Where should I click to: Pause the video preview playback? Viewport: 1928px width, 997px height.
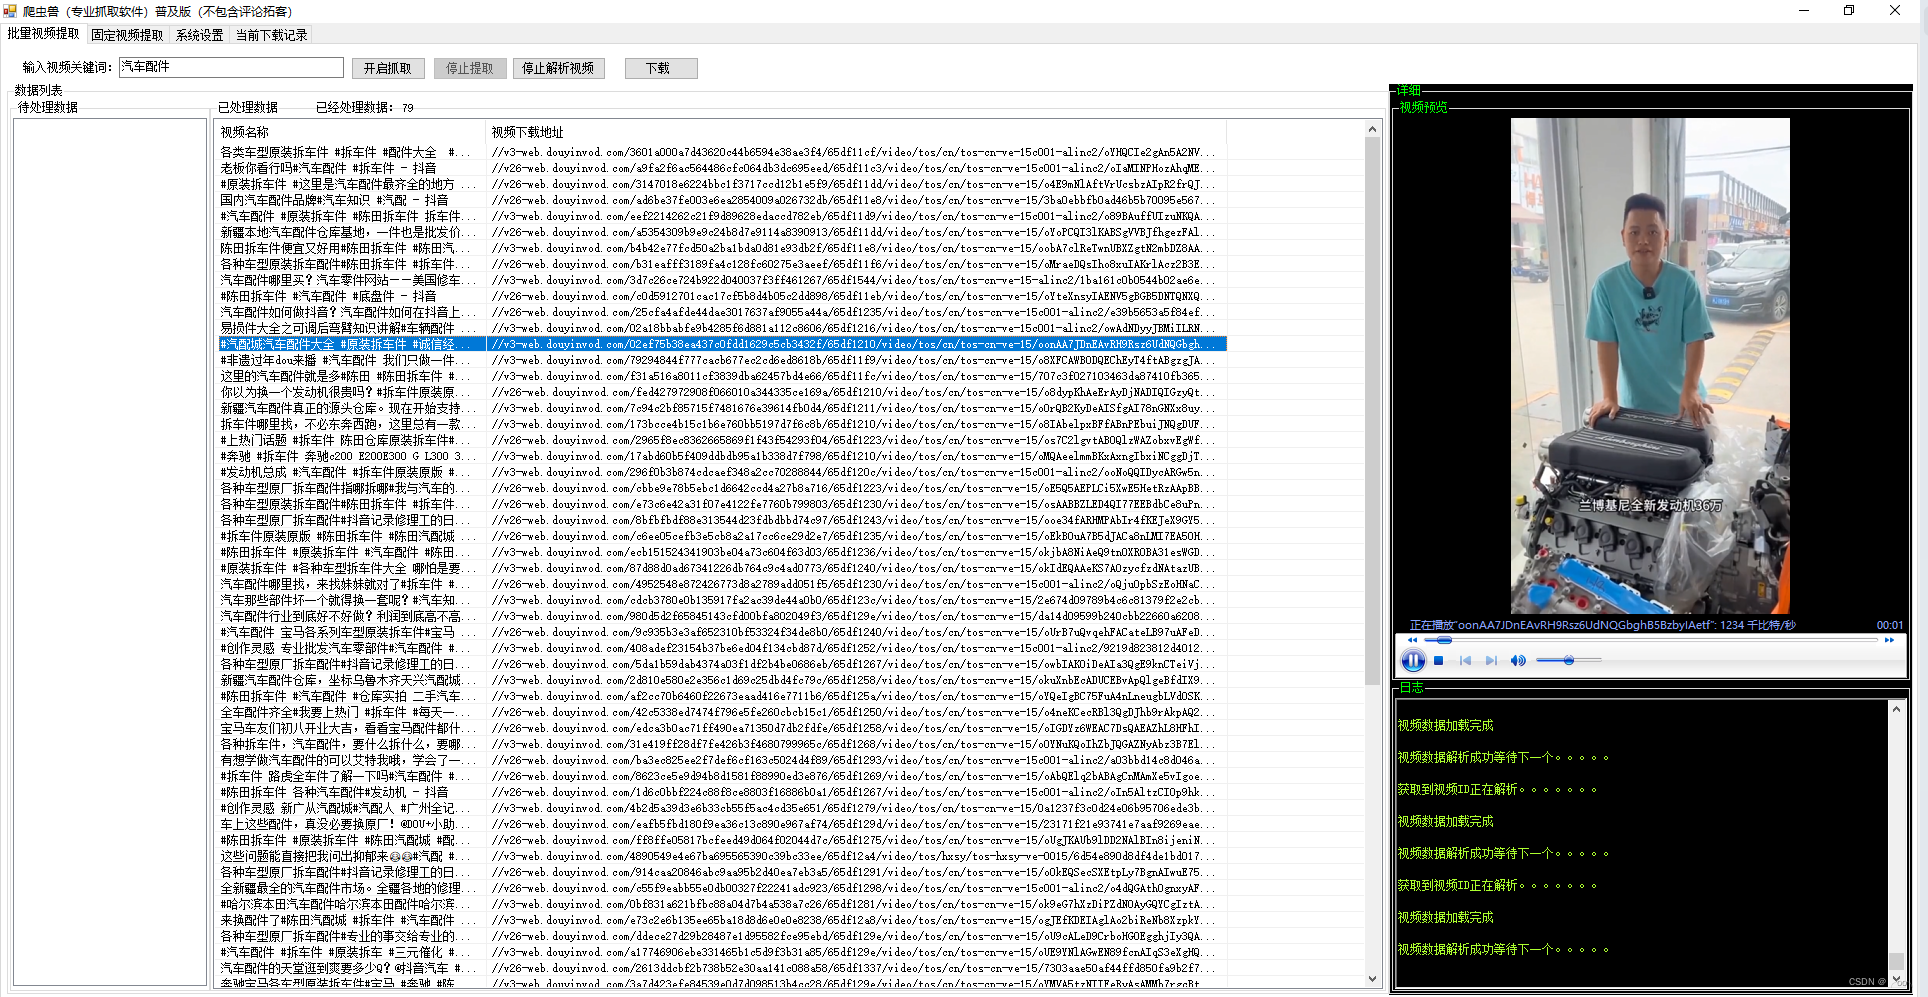[1413, 660]
